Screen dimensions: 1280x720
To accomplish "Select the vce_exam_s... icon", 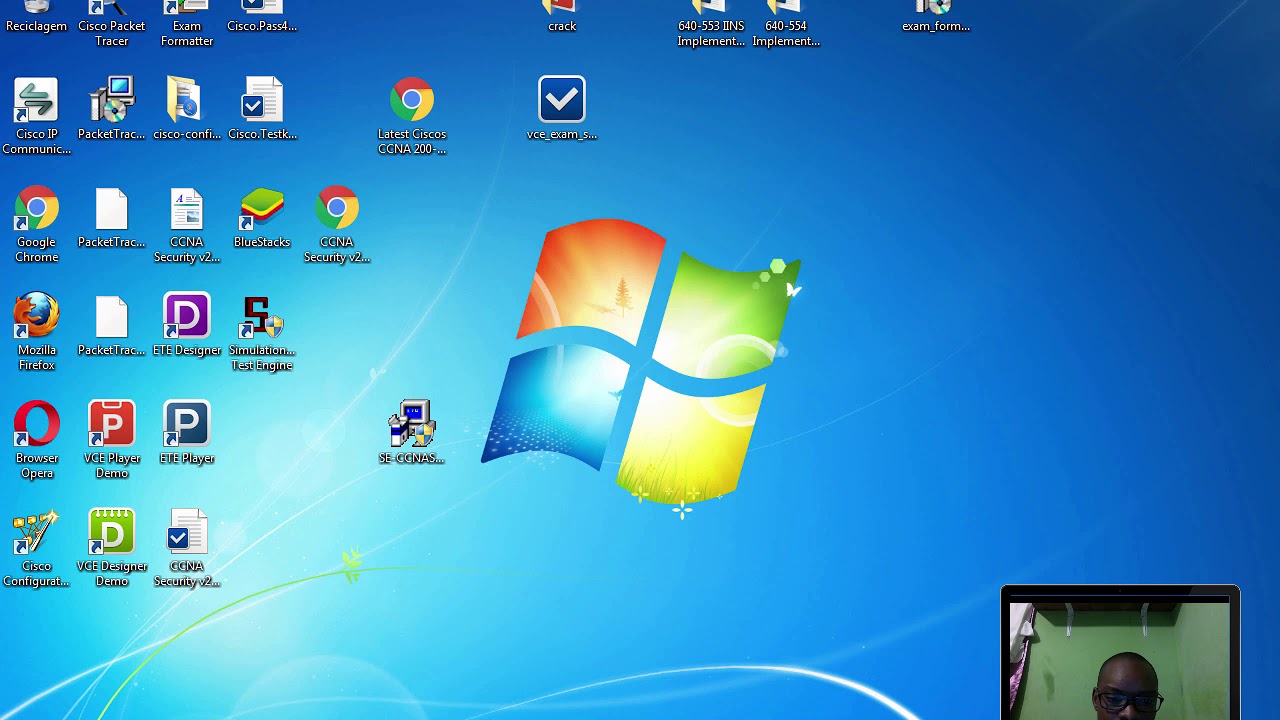I will pyautogui.click(x=562, y=108).
